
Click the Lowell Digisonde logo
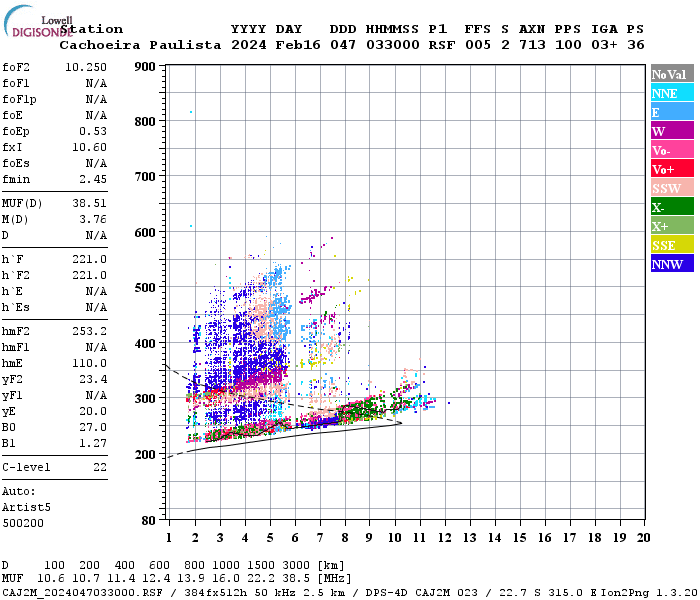[38, 21]
